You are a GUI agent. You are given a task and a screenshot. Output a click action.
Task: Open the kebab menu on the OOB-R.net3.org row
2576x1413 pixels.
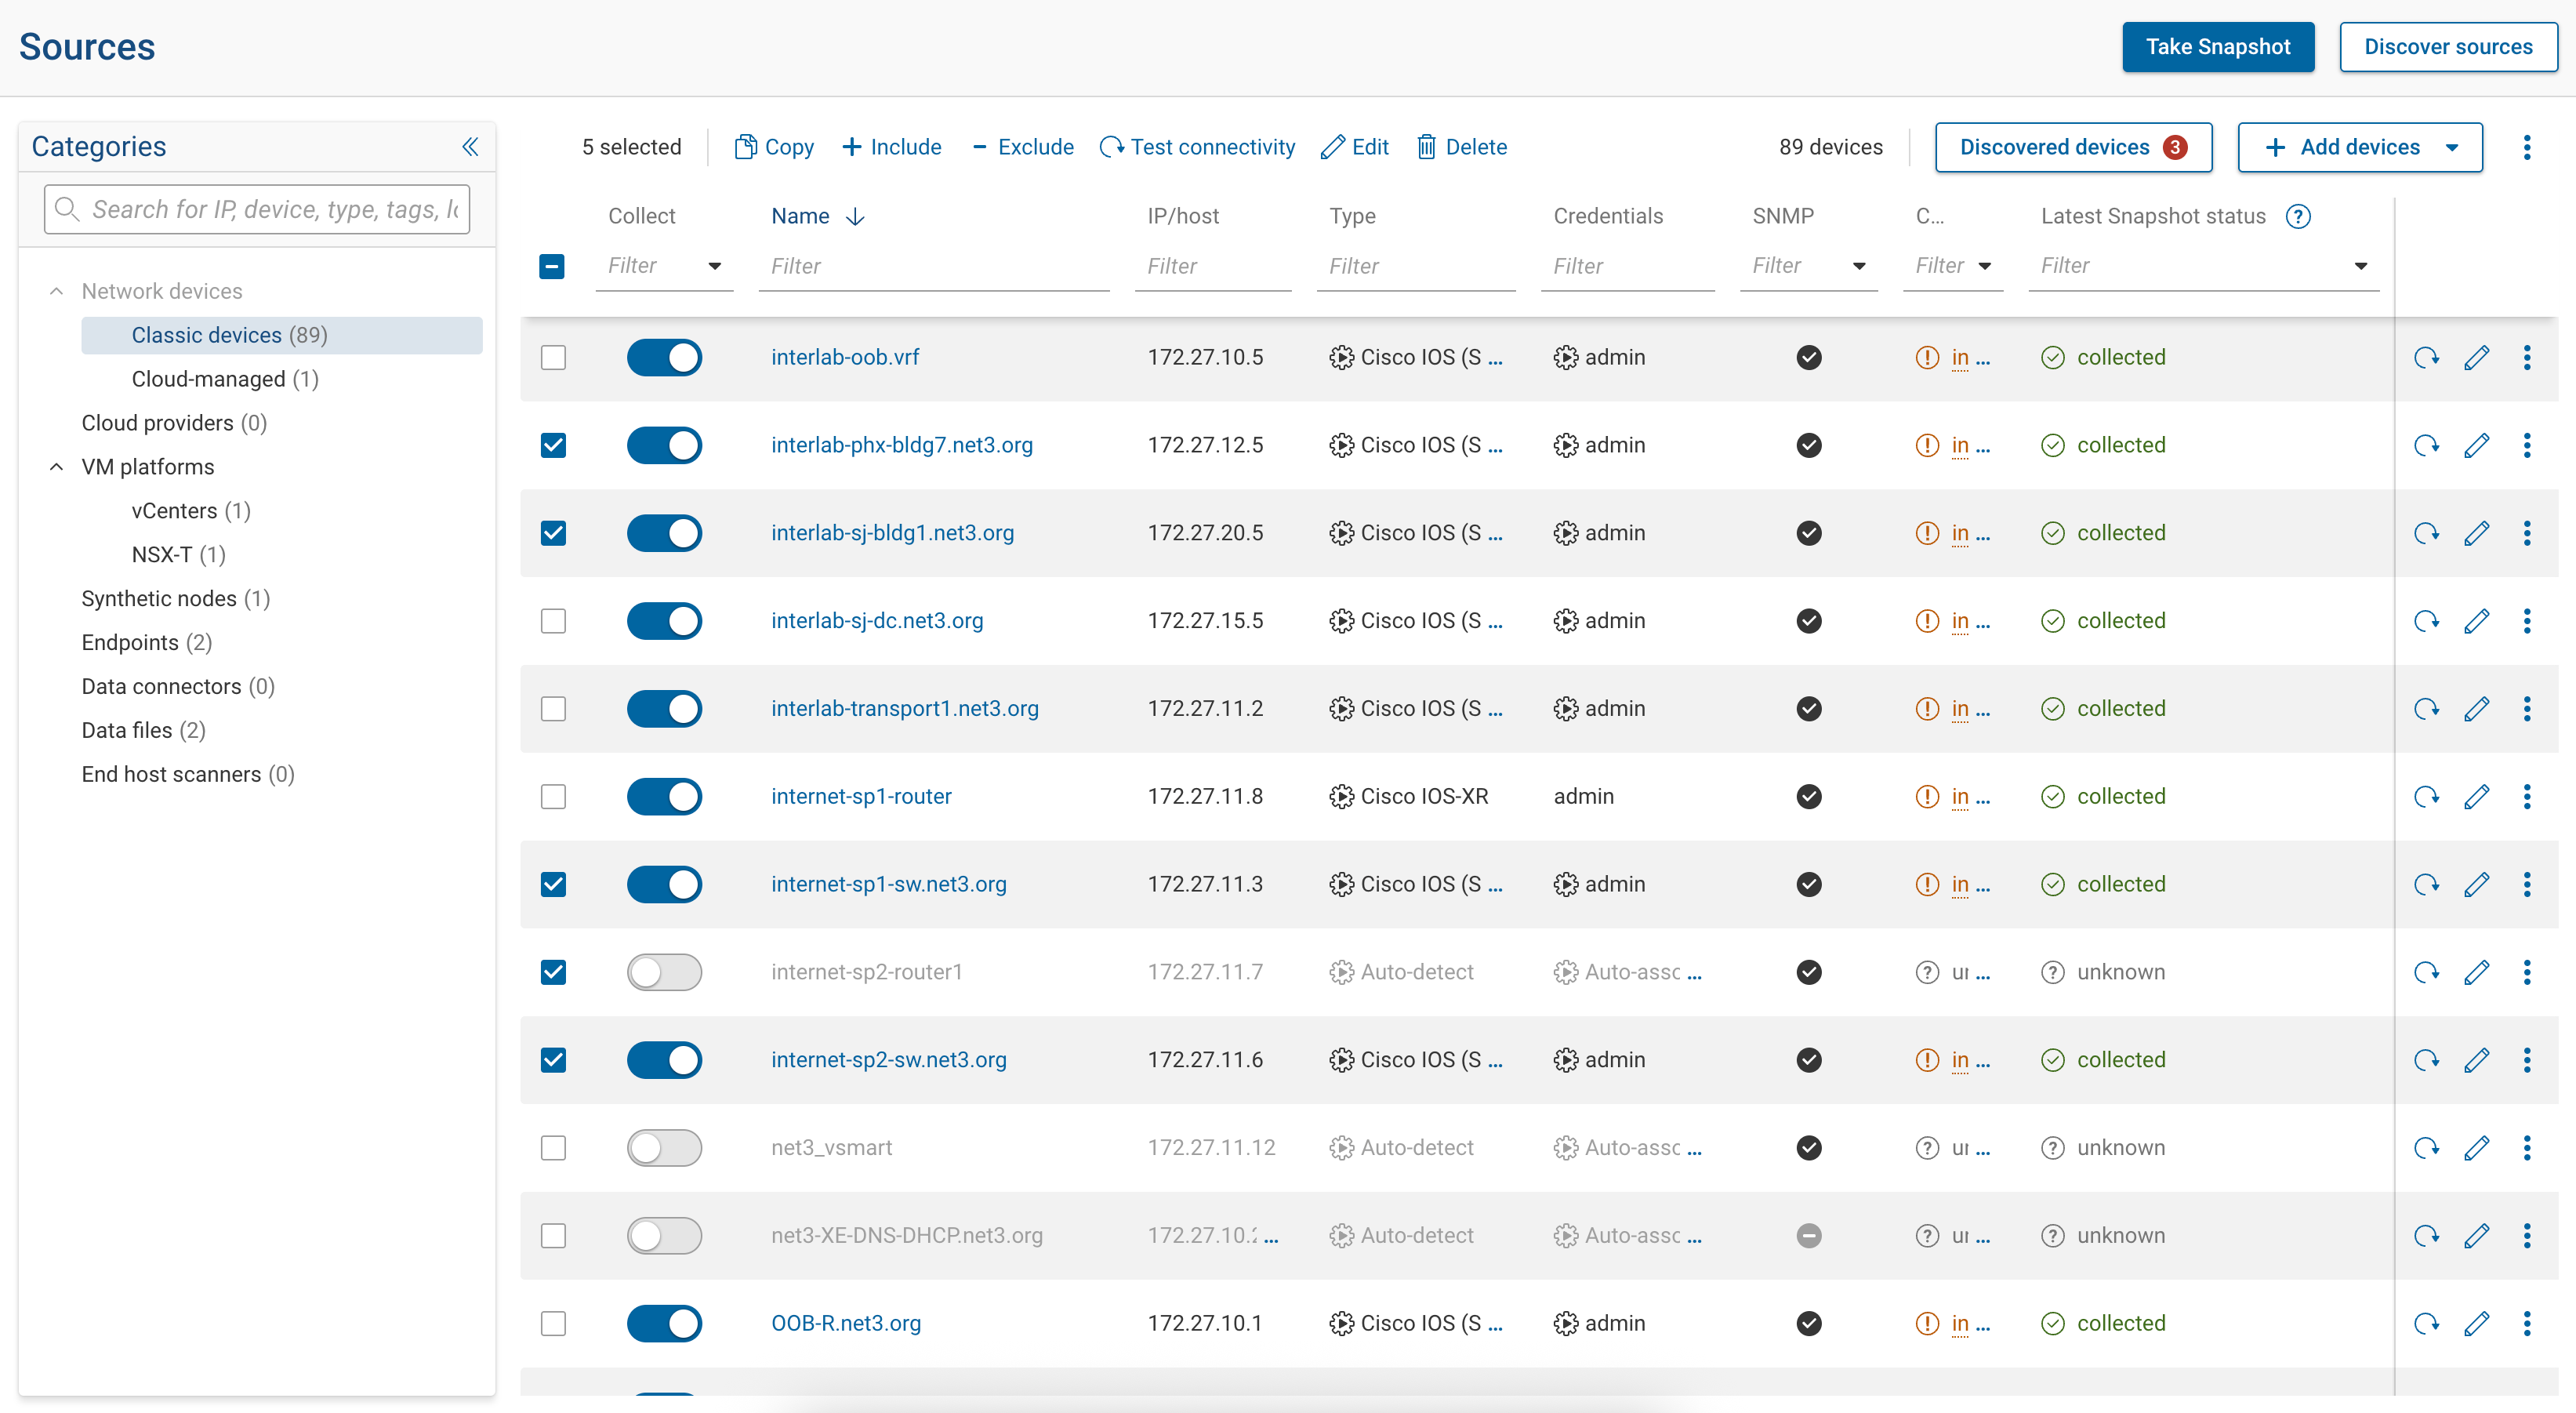(2527, 1323)
